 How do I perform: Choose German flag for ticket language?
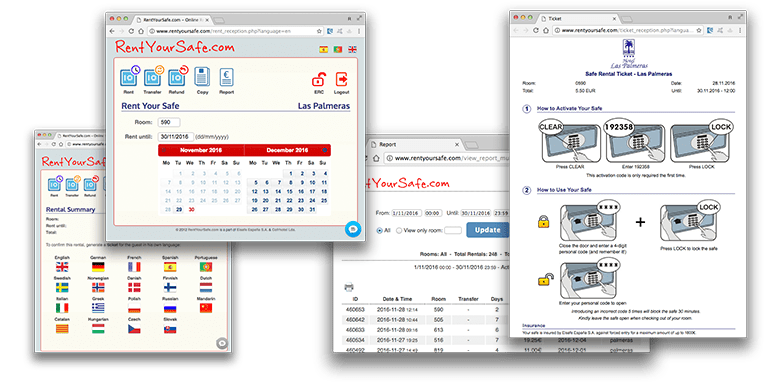(98, 267)
